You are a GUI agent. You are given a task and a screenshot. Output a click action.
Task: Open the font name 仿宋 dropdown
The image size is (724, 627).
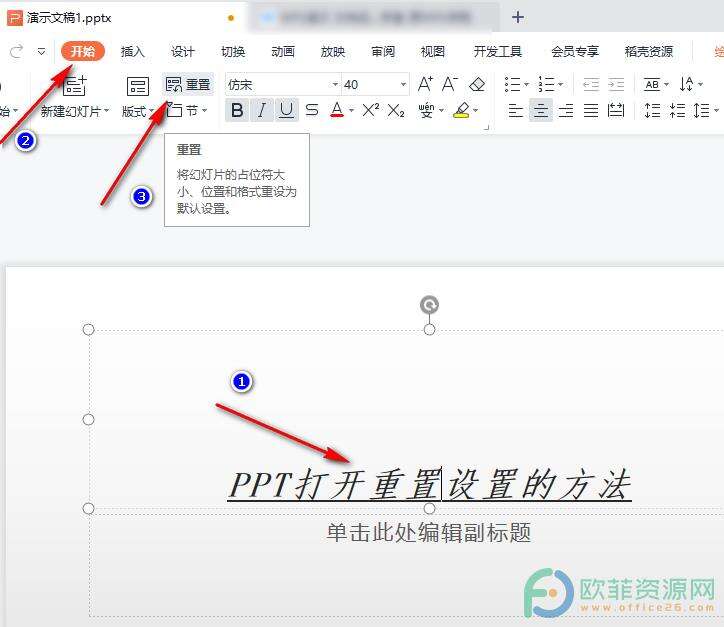tap(335, 84)
